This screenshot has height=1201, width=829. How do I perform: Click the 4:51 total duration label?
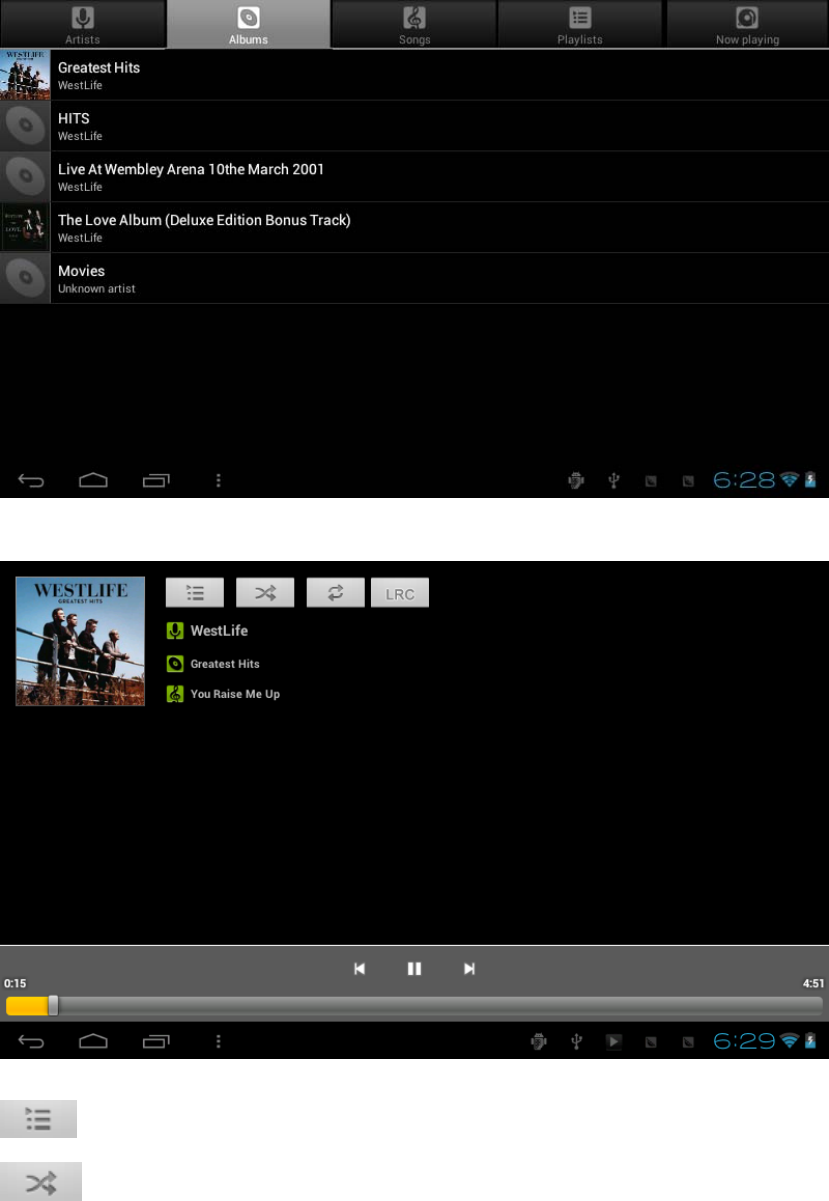(x=814, y=984)
